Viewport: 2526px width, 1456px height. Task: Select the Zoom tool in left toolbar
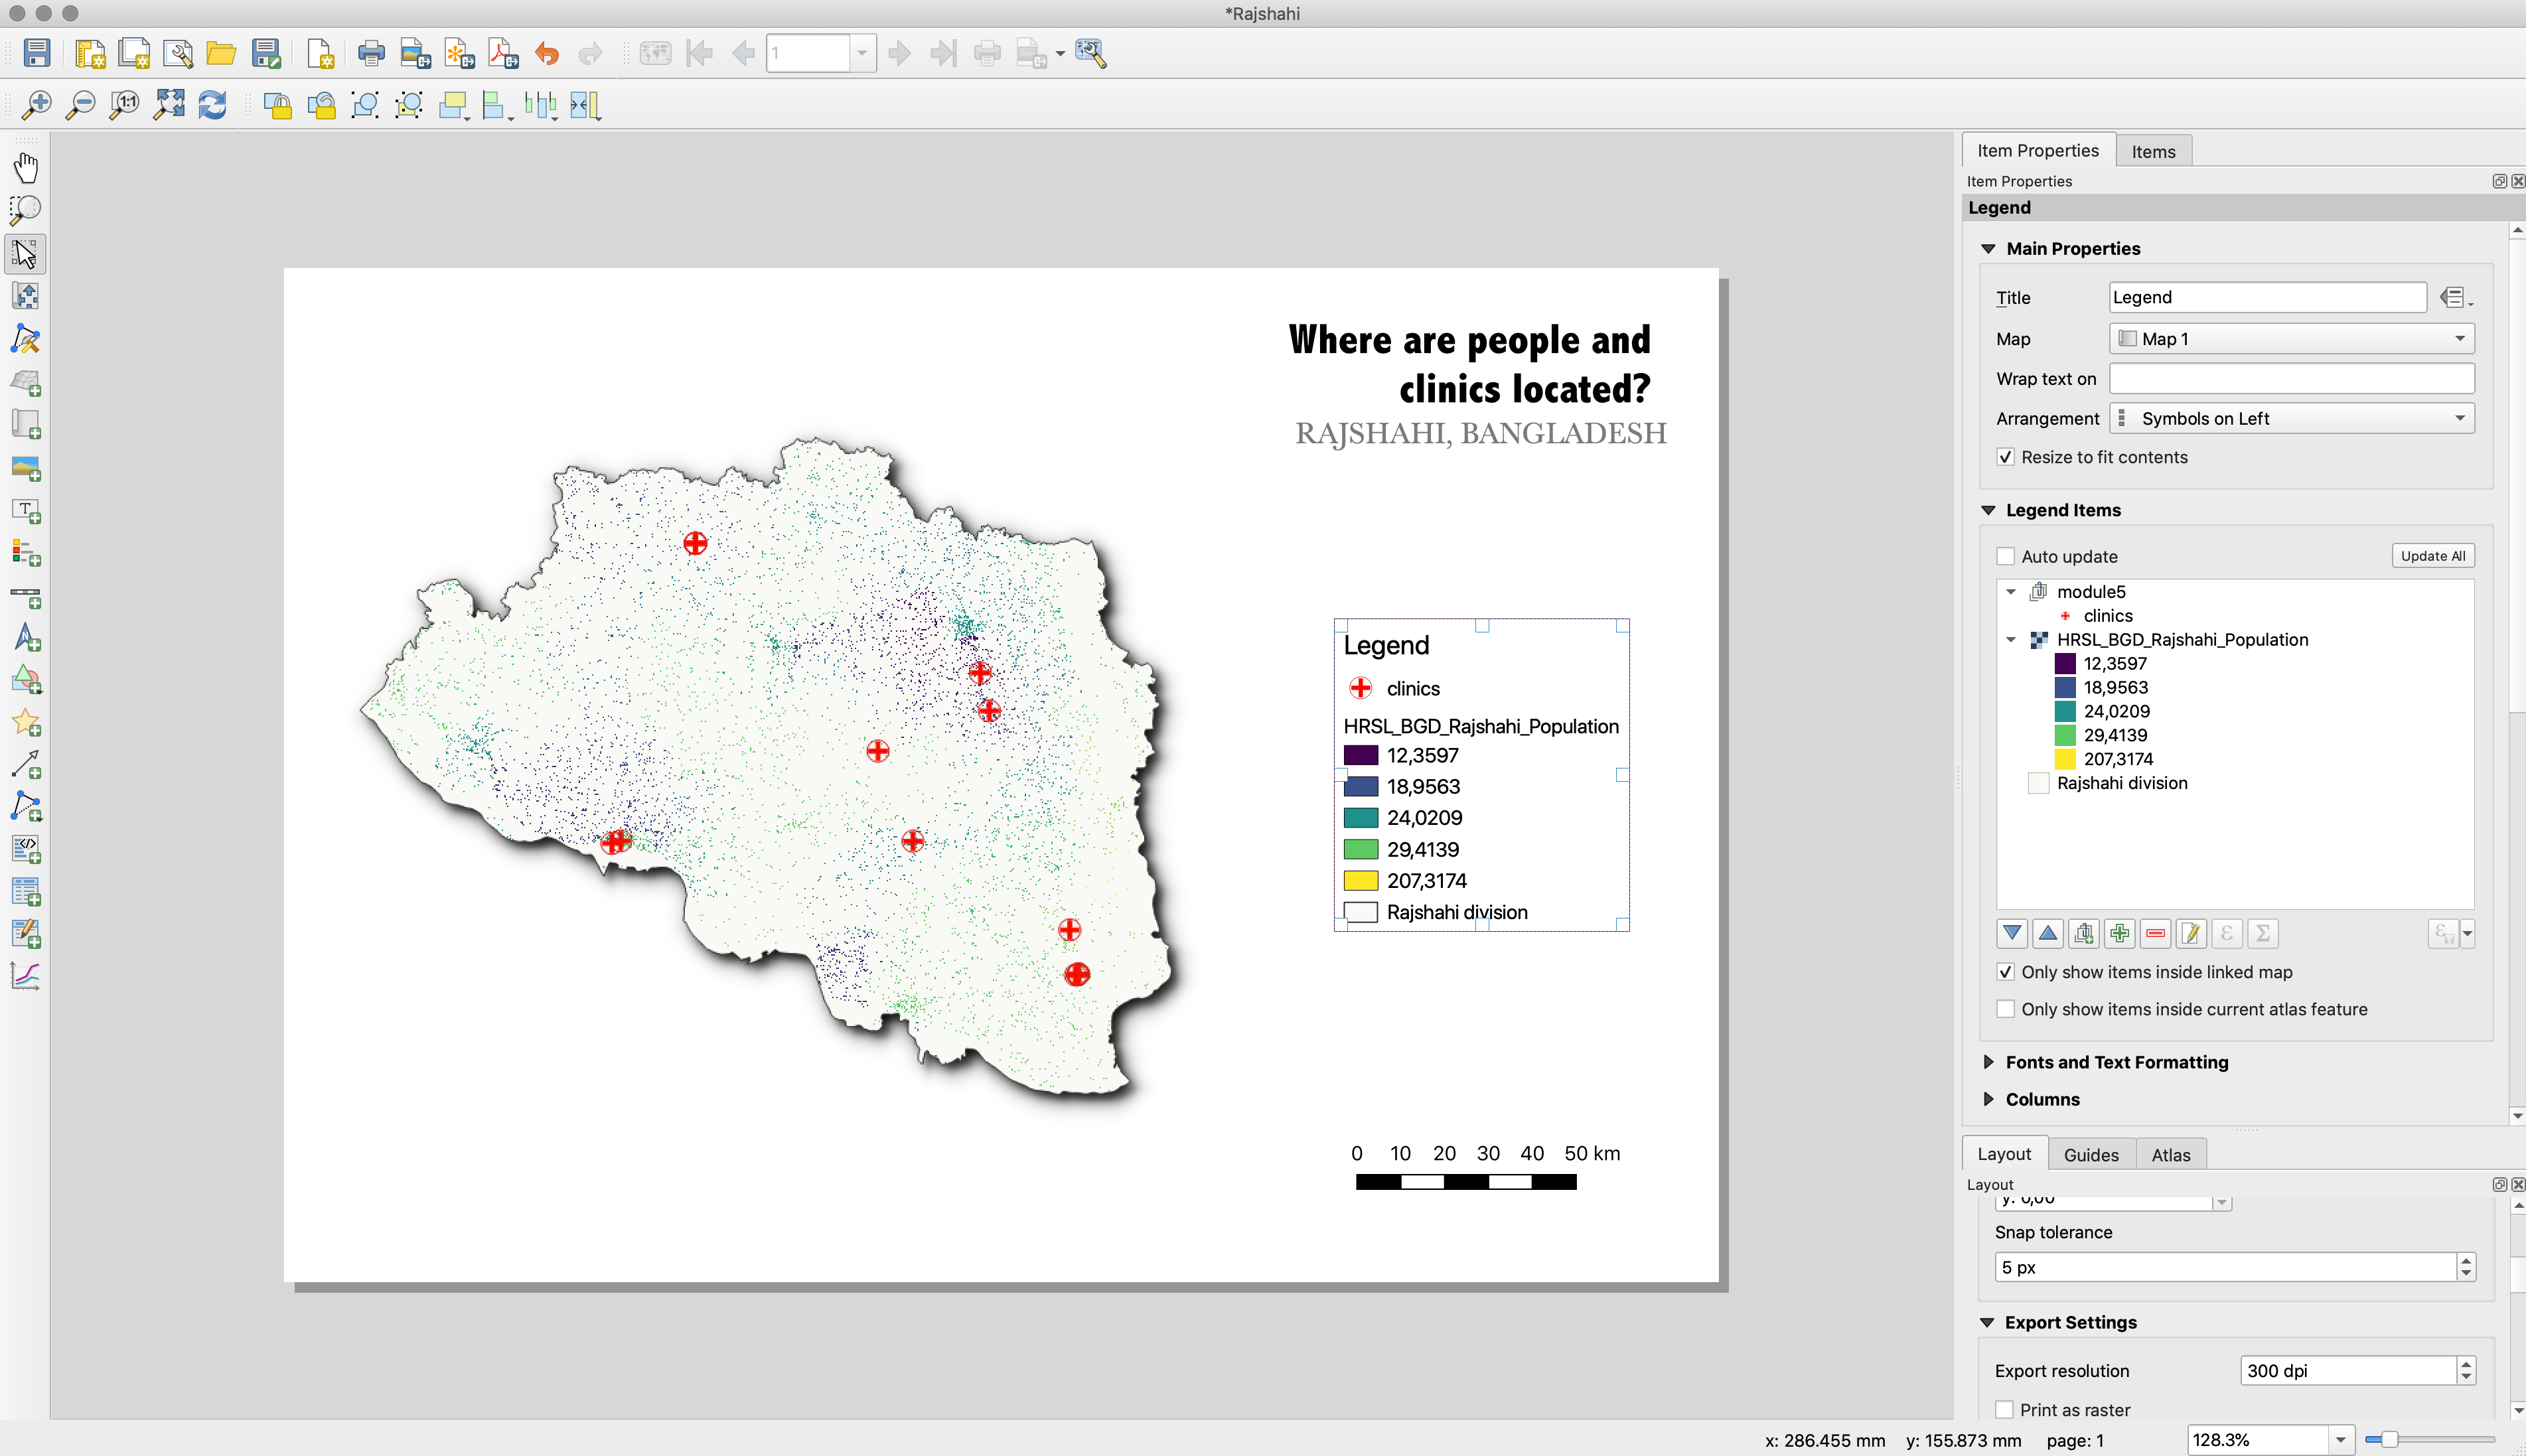pos(26,210)
